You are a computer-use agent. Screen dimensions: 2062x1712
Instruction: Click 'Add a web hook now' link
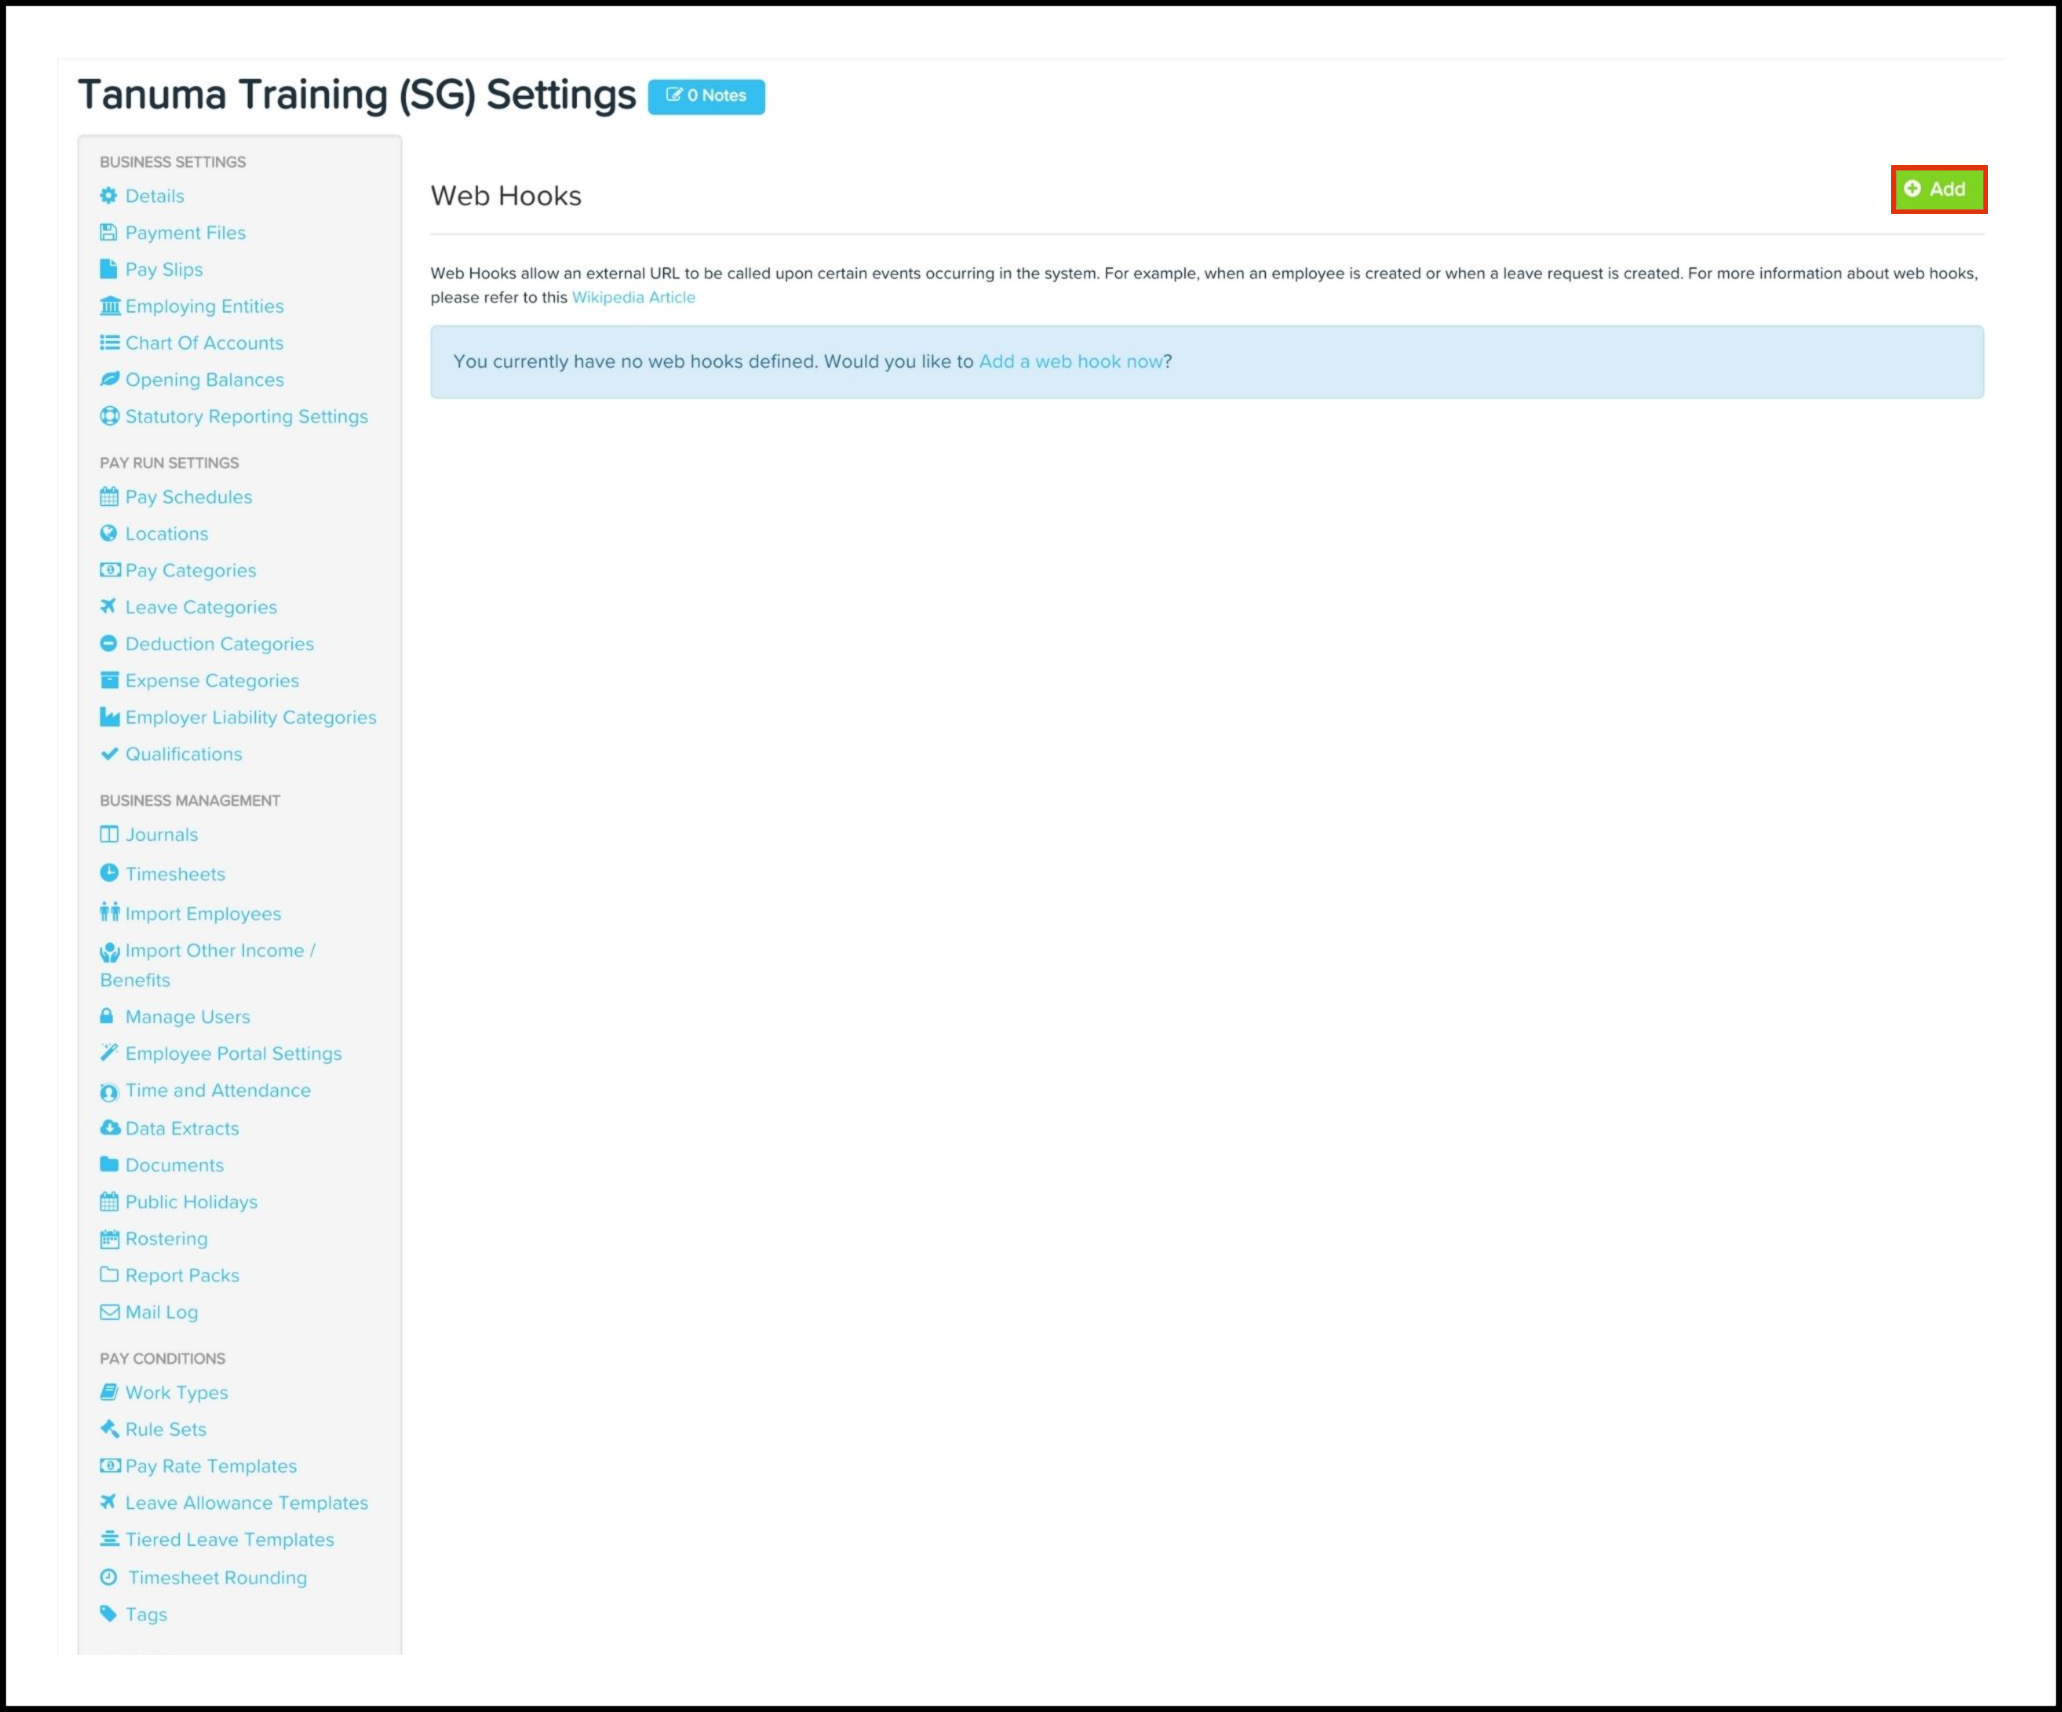click(1070, 362)
